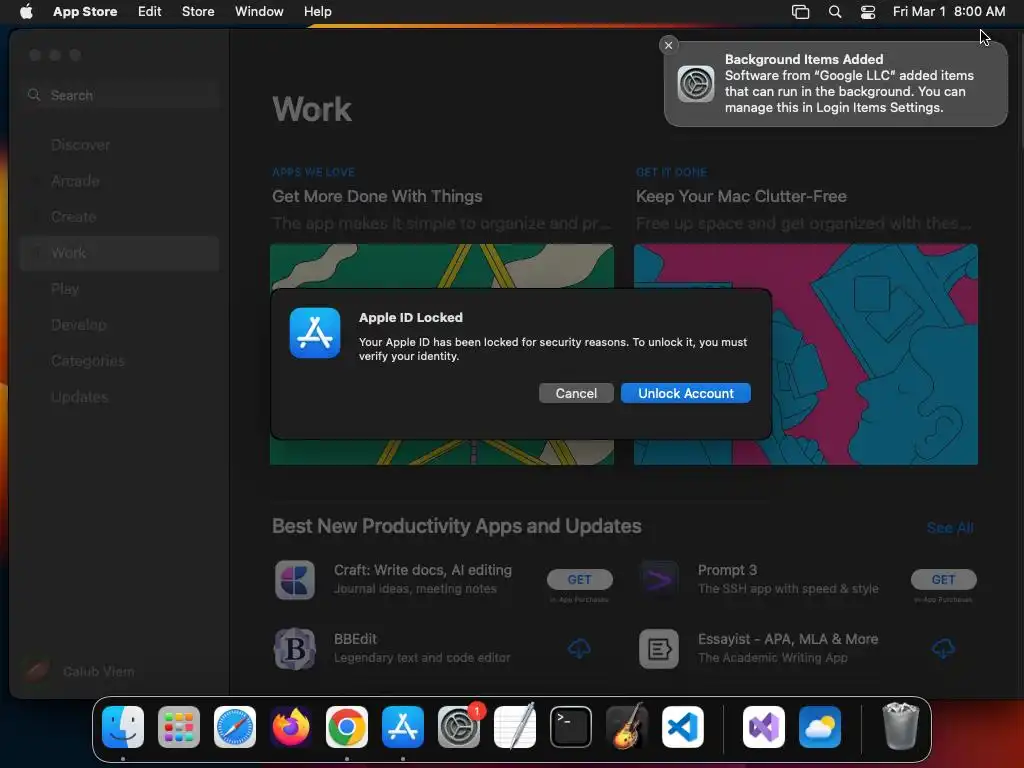Click the App Store icon in the dialog
This screenshot has height=768, width=1024.
[x=315, y=333]
